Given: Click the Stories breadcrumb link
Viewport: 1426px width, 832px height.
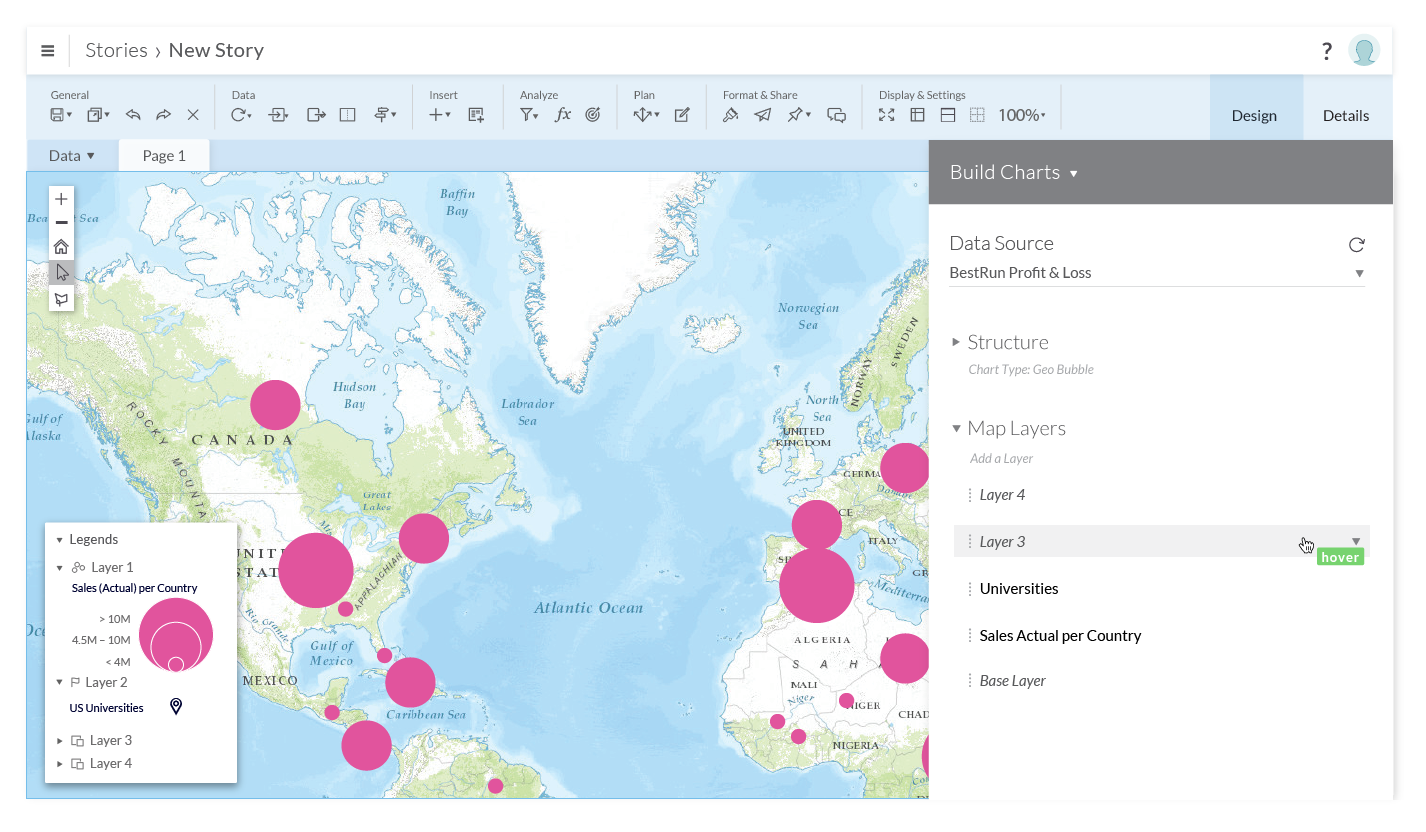Looking at the screenshot, I should [x=116, y=50].
